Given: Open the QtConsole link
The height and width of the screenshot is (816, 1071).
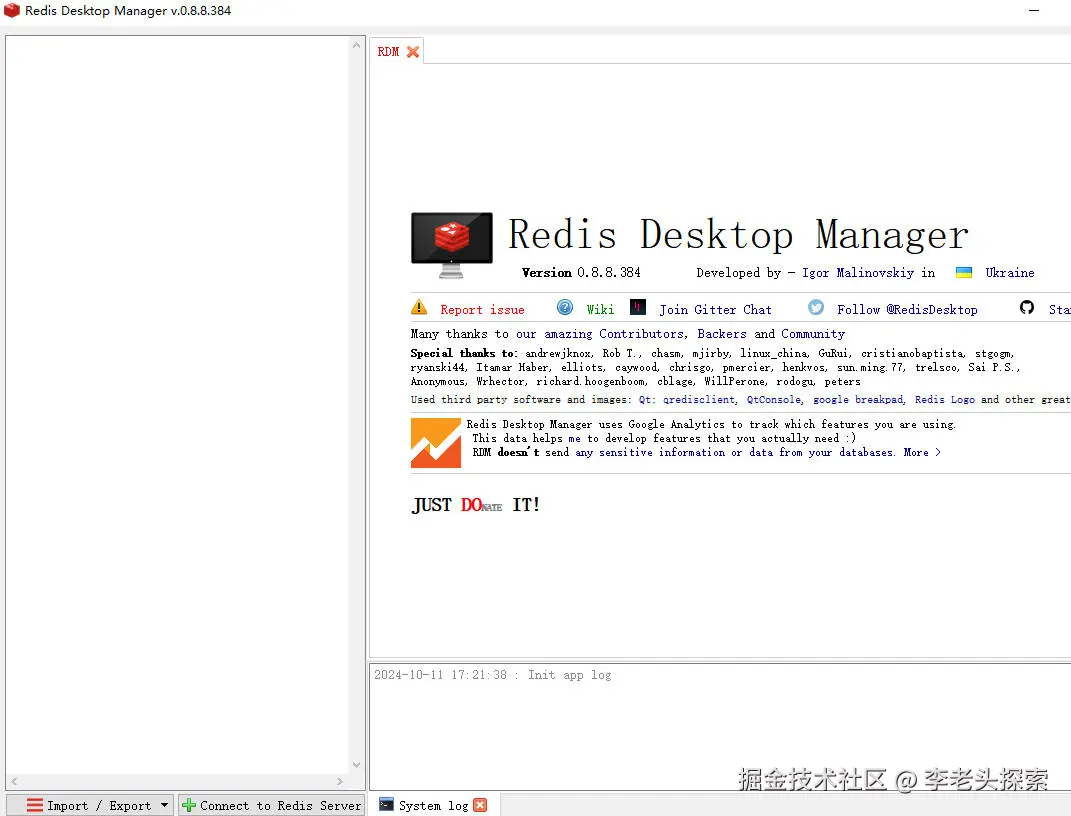Looking at the screenshot, I should (x=773, y=399).
